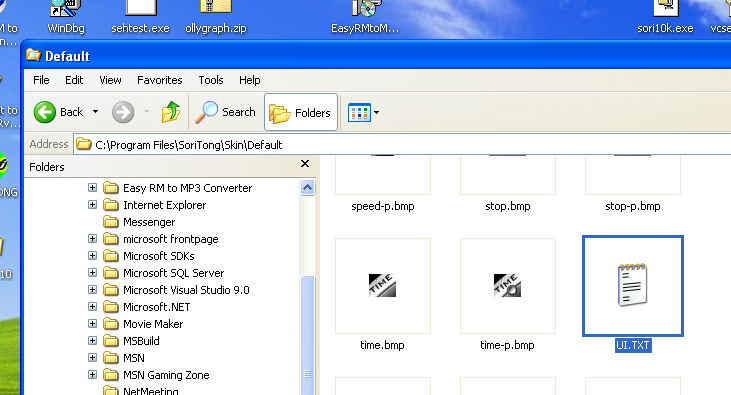
Task: Select ollygraph.zip desktop icon
Action: 216,17
